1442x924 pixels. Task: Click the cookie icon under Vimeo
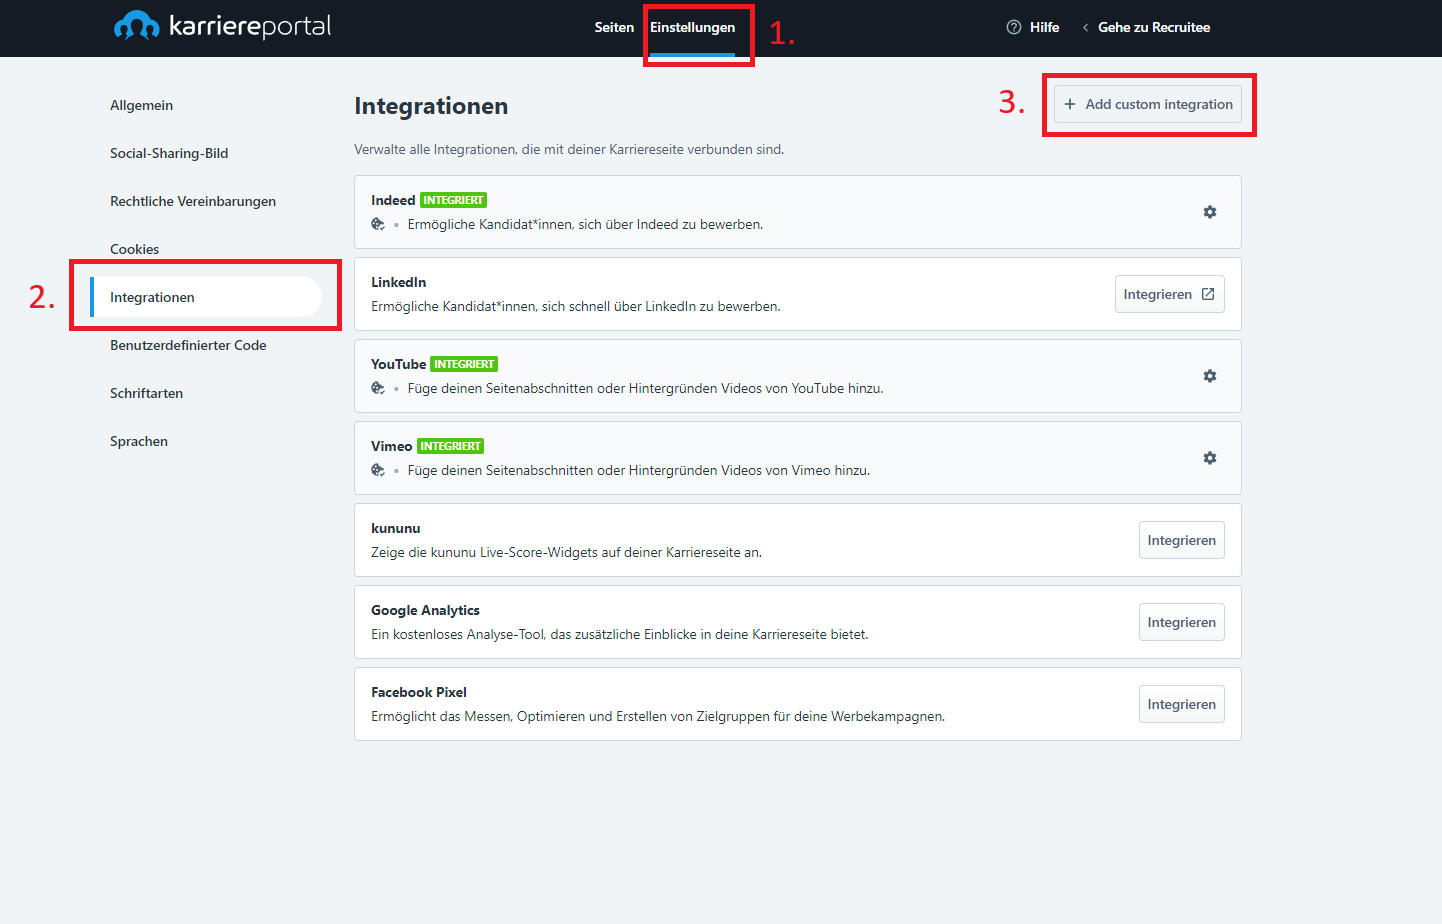click(x=378, y=470)
